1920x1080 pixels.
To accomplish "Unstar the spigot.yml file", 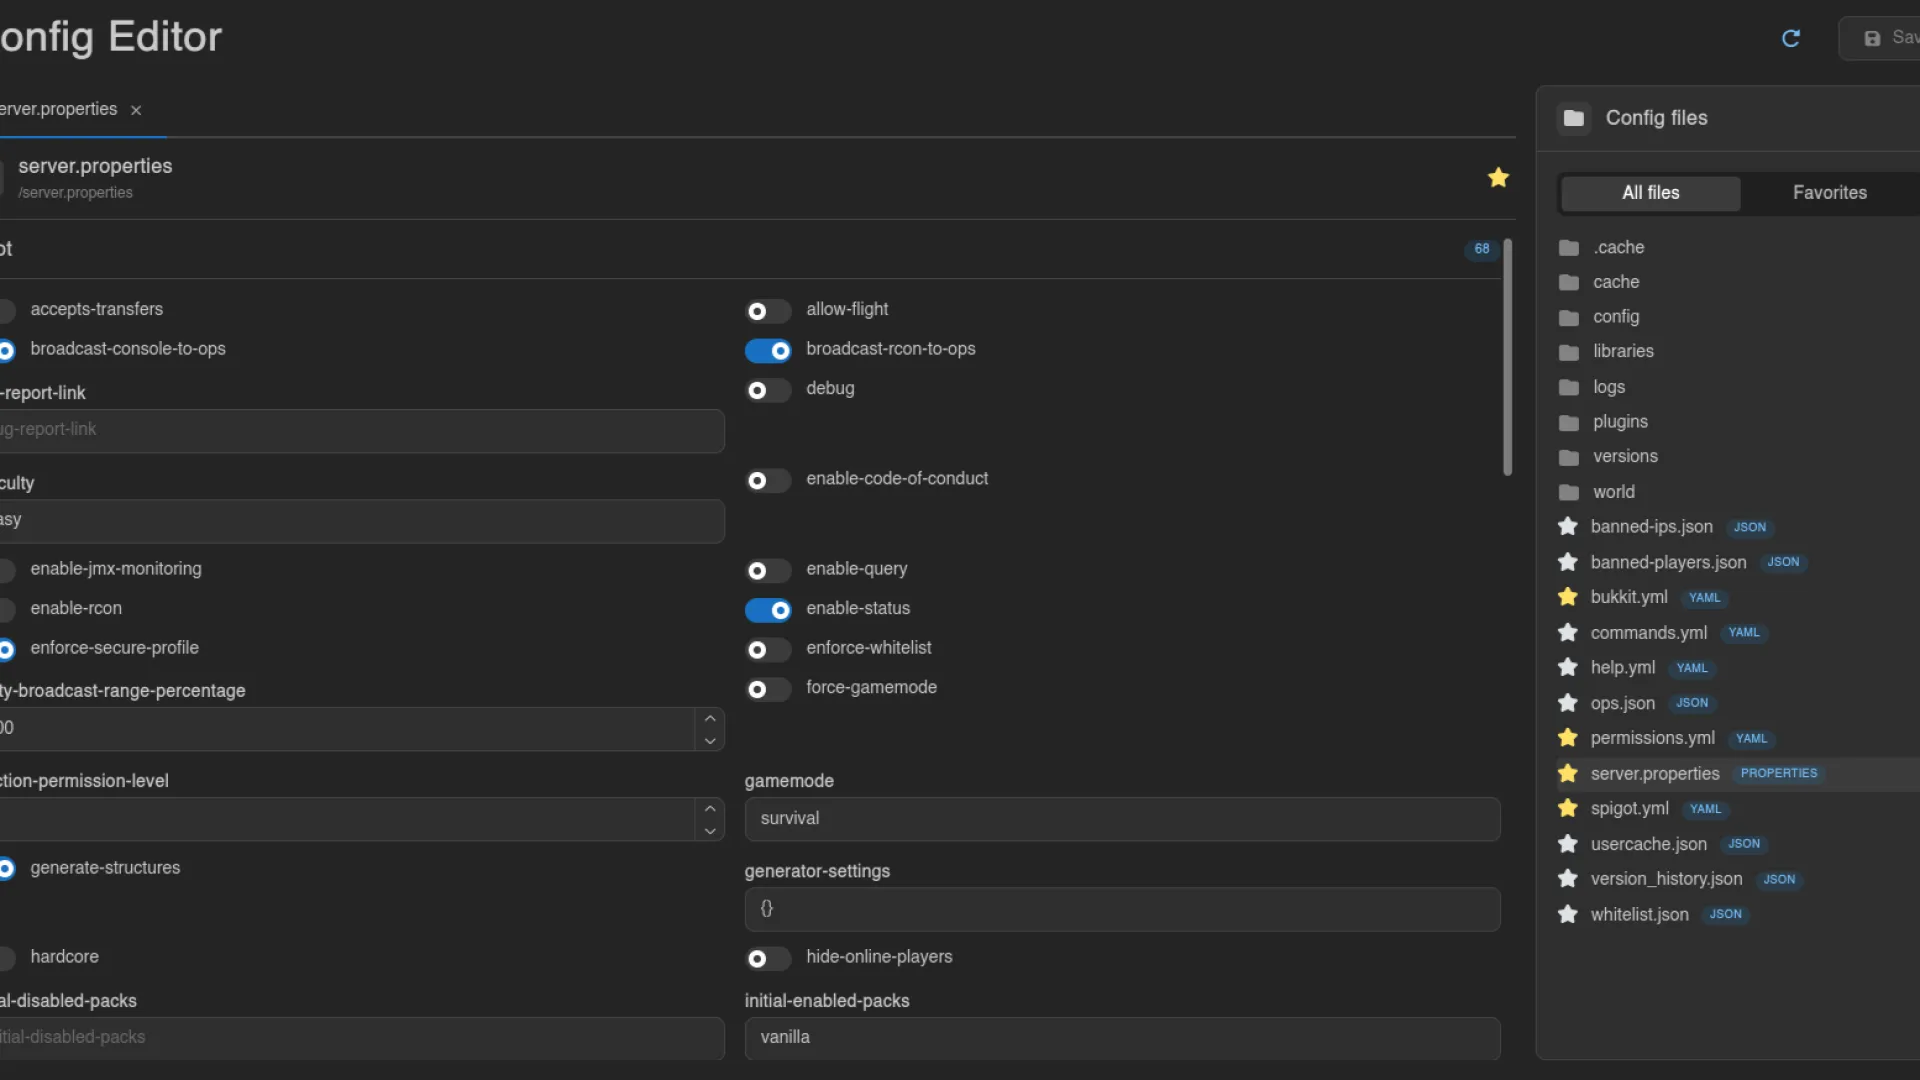I will click(1568, 808).
